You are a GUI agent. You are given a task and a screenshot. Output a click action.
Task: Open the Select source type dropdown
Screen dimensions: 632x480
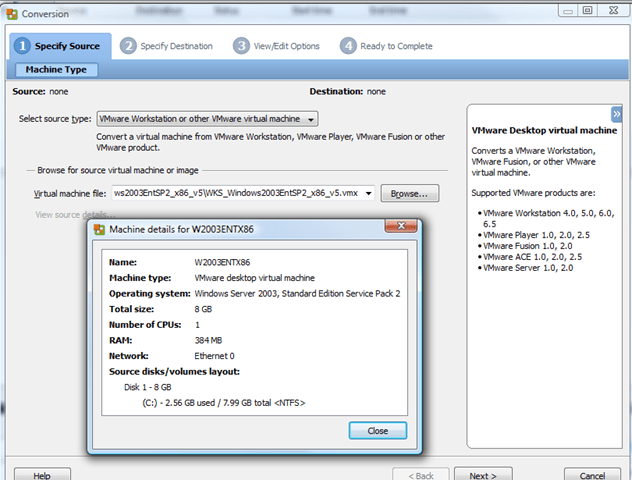click(207, 118)
